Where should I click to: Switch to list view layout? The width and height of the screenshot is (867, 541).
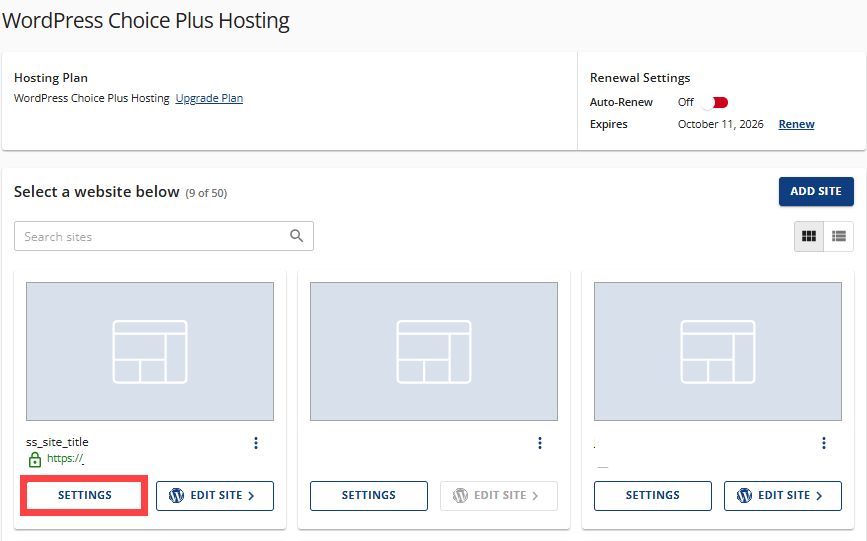pos(839,236)
